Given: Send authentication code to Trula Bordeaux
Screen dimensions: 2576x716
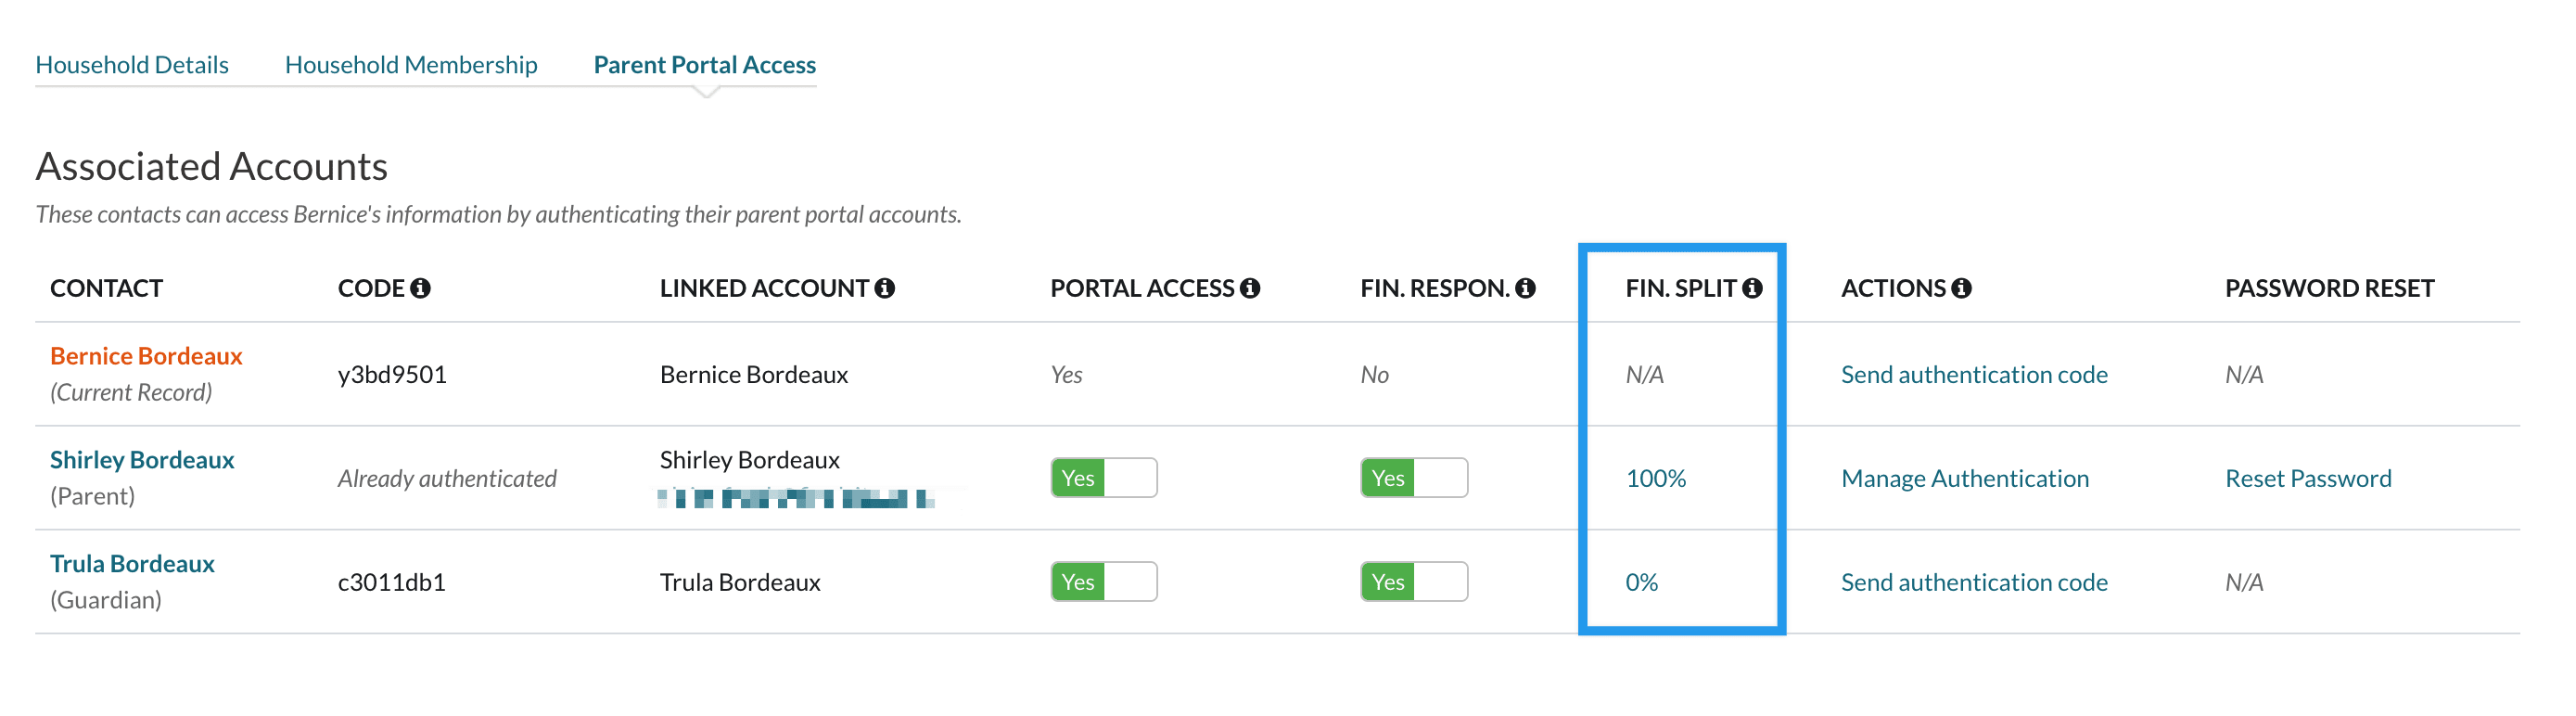Looking at the screenshot, I should [x=1974, y=583].
